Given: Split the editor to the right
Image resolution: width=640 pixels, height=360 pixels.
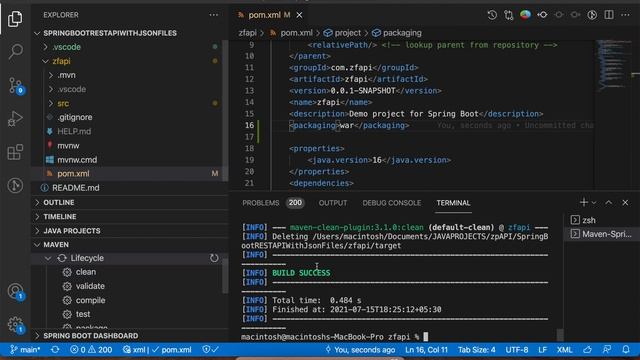Looking at the screenshot, I should pyautogui.click(x=609, y=15).
